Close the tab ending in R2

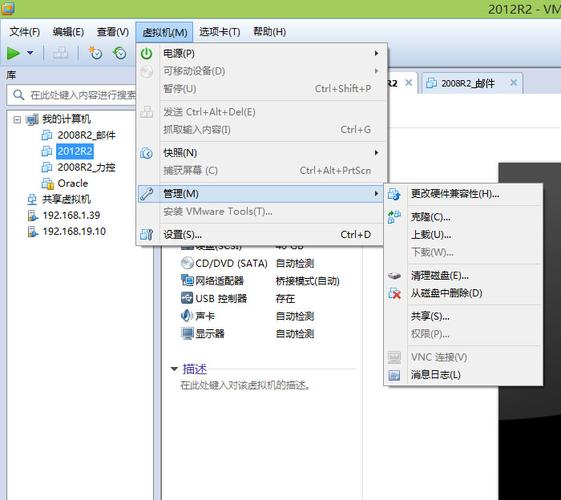pyautogui.click(x=408, y=83)
